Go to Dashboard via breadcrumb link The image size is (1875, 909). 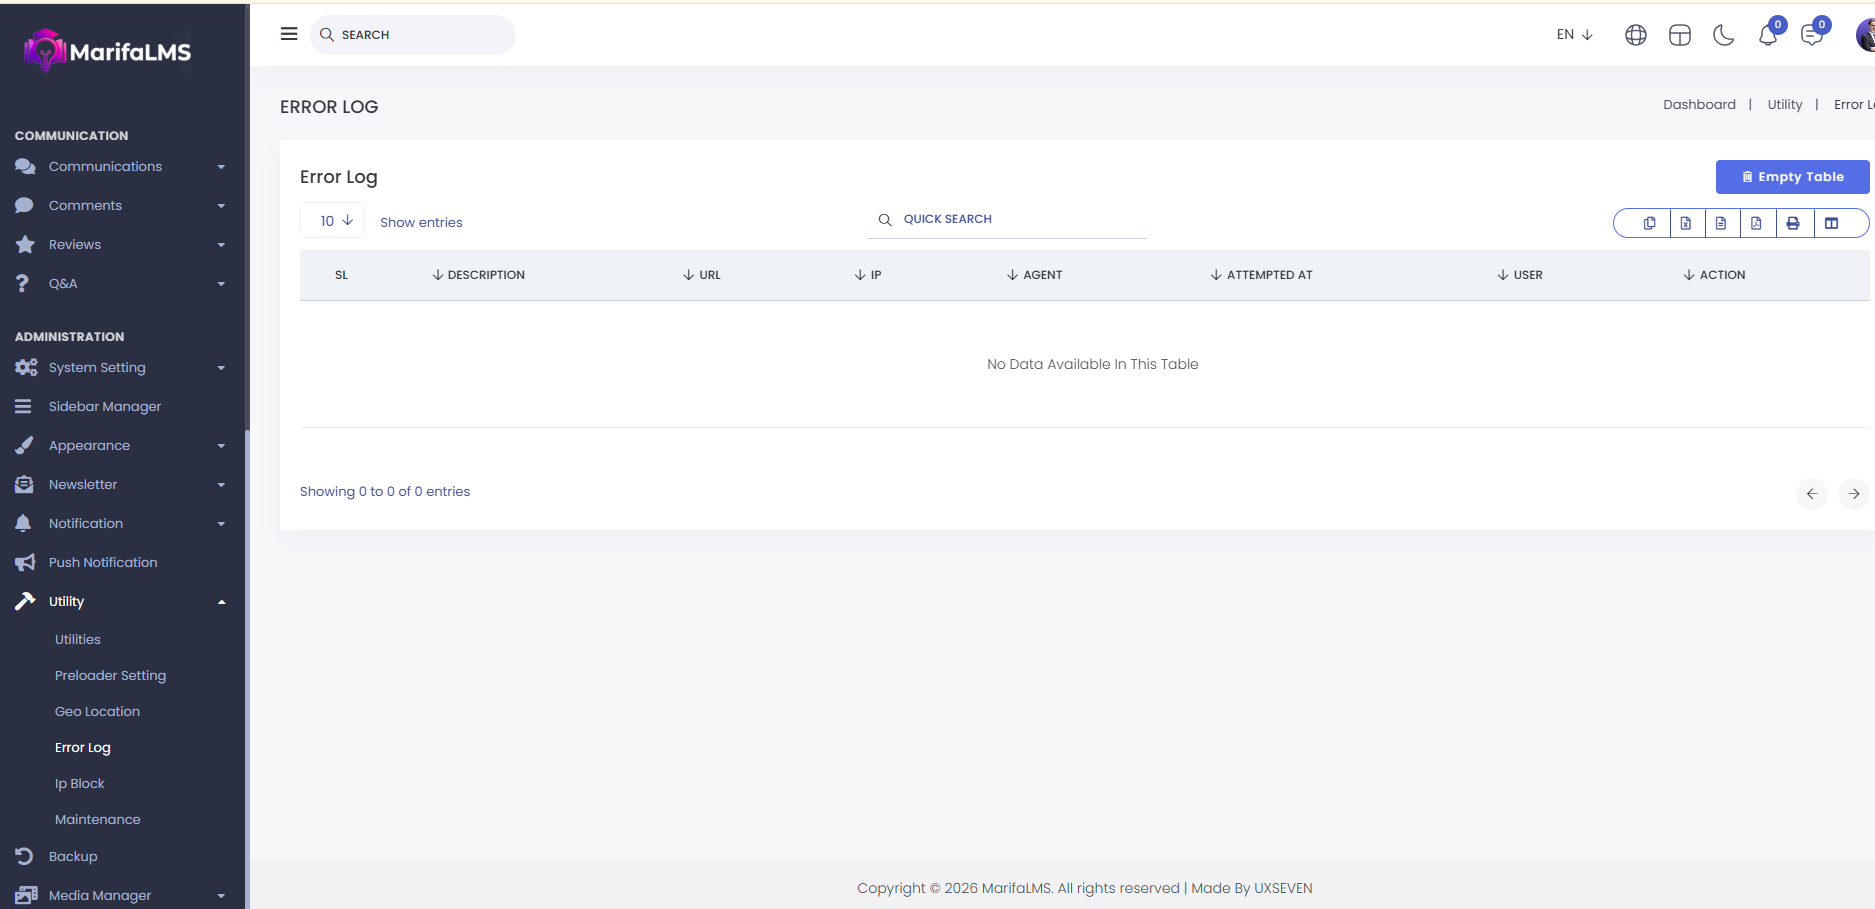pyautogui.click(x=1699, y=104)
